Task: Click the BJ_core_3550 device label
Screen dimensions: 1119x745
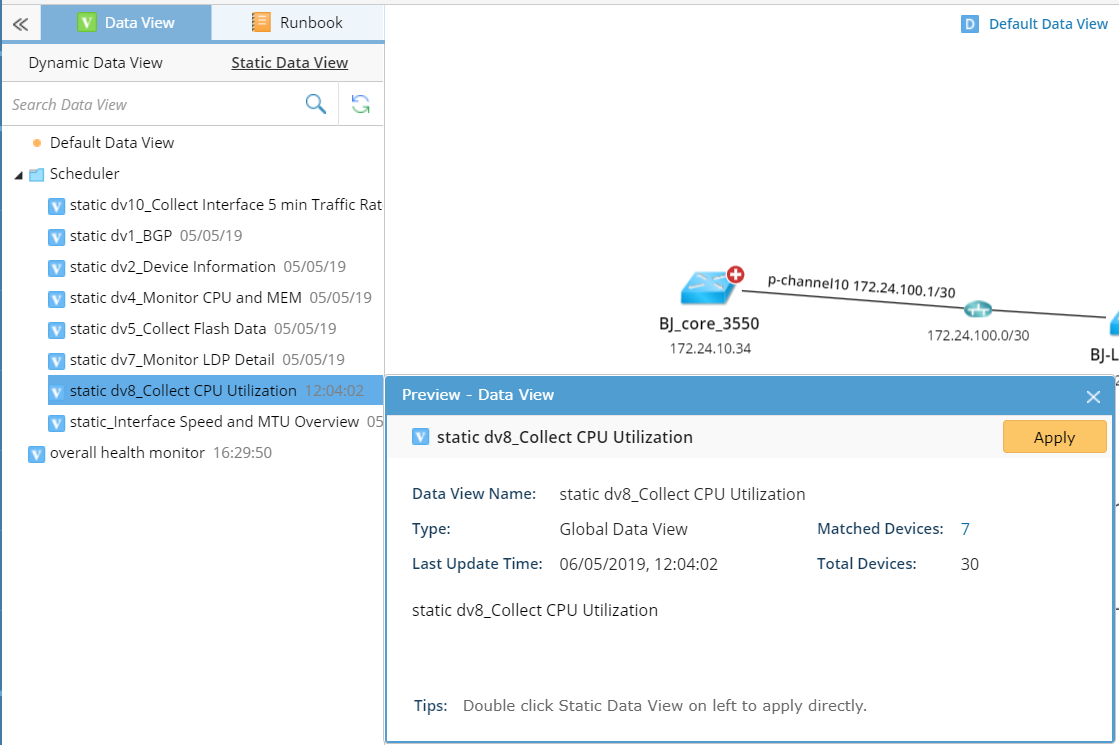Action: 709,324
